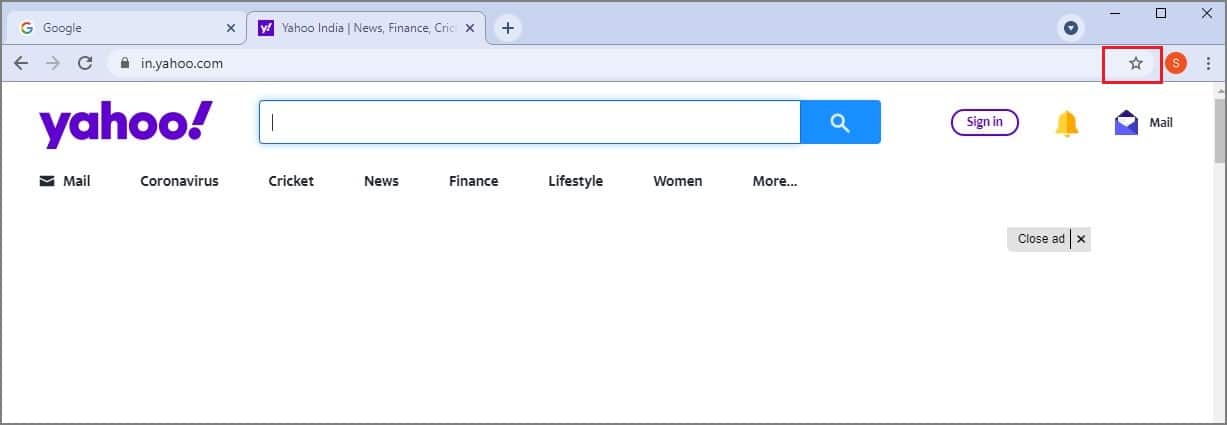The height and width of the screenshot is (425, 1227).
Task: Switch to the Google tab
Action: tap(125, 28)
